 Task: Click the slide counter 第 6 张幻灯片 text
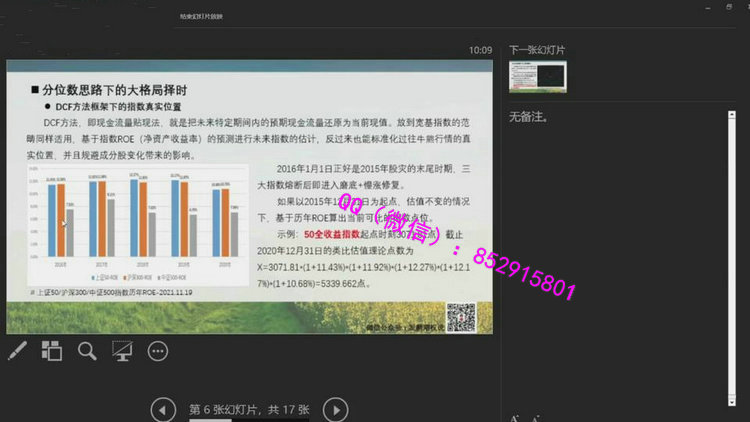click(249, 409)
